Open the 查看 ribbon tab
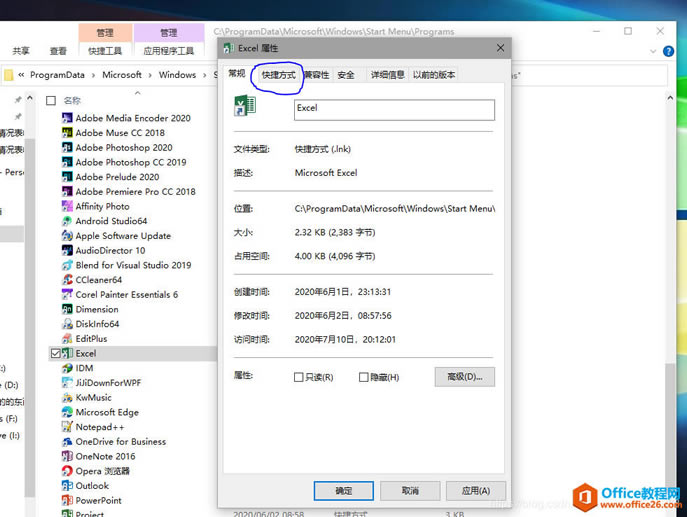Viewport: 687px width, 517px height. point(58,51)
